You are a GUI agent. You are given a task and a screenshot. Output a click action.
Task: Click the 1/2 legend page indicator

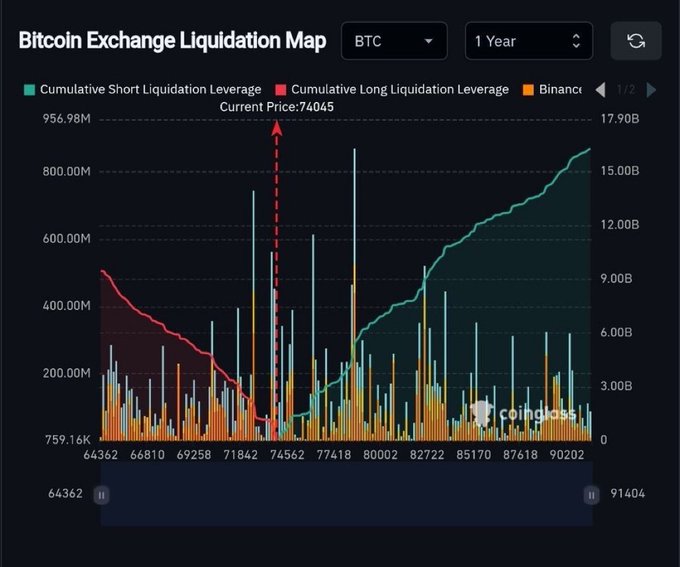coord(626,90)
